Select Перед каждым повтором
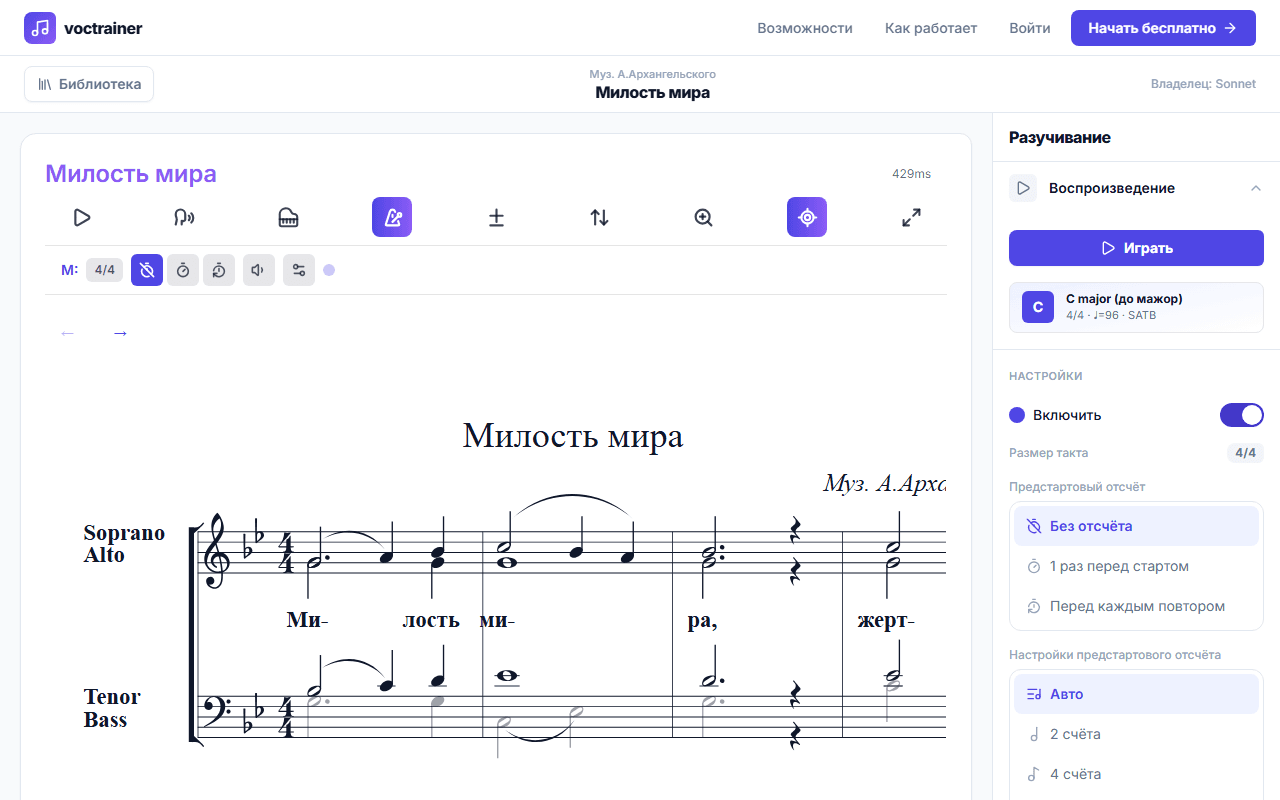This screenshot has height=800, width=1280. [x=1136, y=606]
